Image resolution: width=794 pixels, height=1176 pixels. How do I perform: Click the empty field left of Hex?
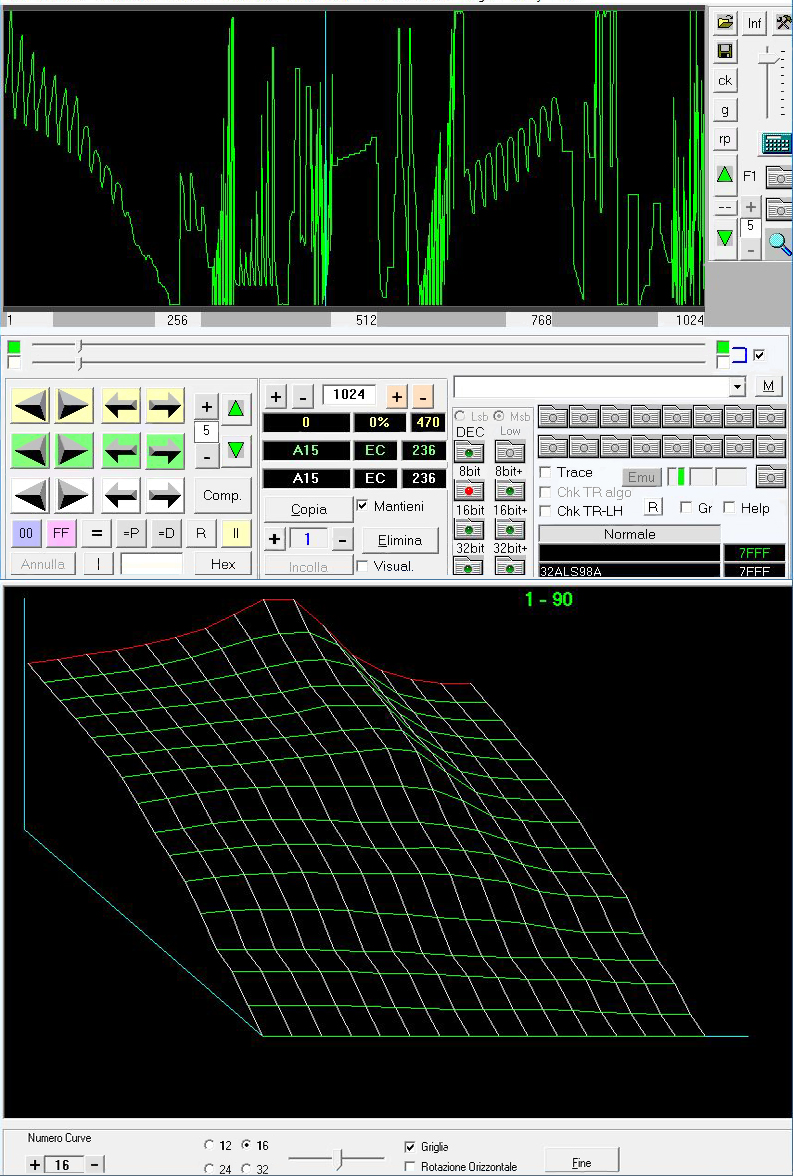(x=151, y=564)
